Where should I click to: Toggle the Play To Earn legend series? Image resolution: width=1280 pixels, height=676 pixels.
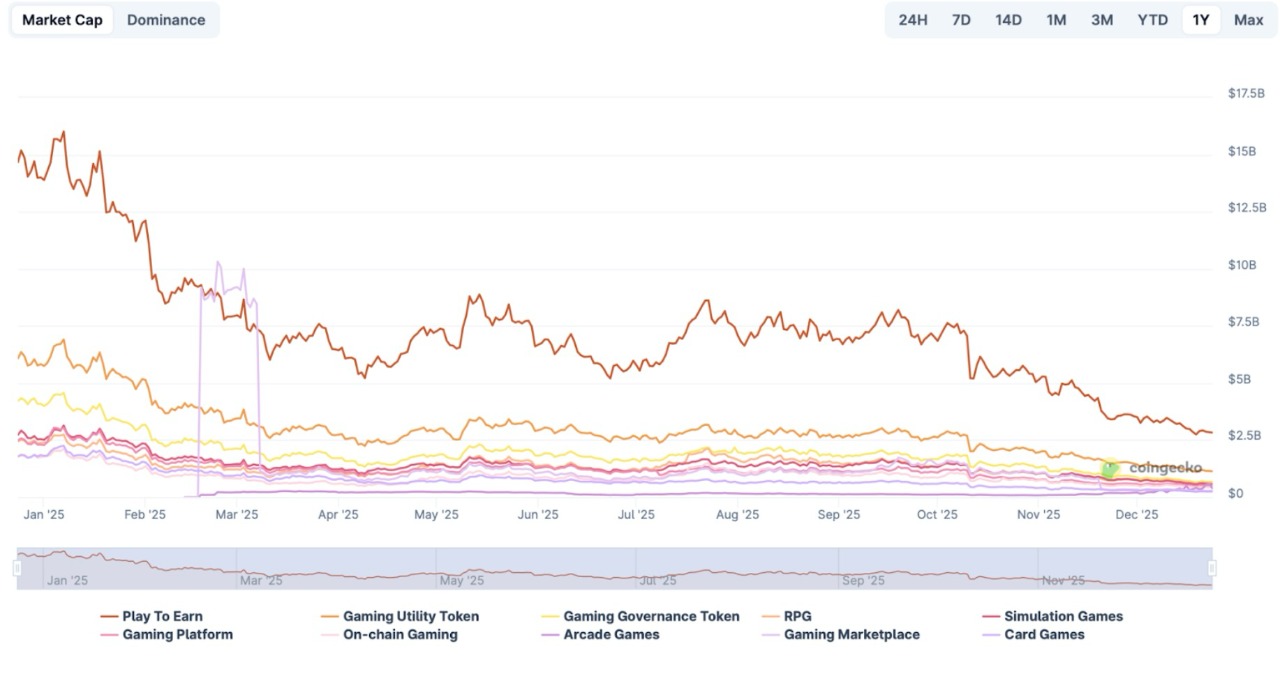click(x=162, y=616)
